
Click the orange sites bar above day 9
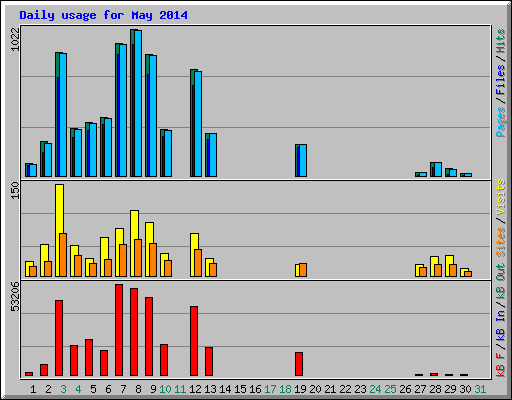[x=153, y=260]
